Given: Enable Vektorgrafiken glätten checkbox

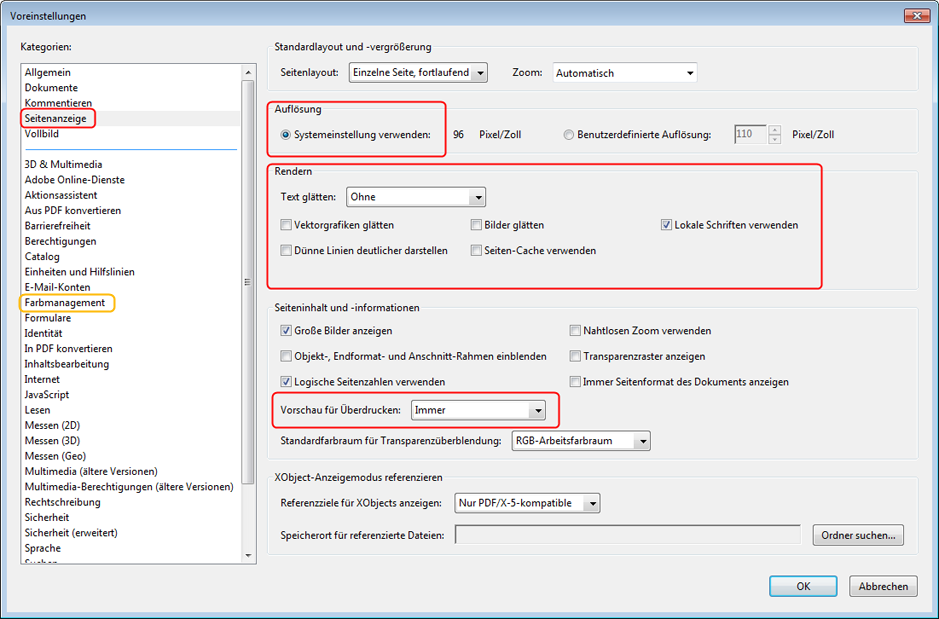Looking at the screenshot, I should coord(286,225).
